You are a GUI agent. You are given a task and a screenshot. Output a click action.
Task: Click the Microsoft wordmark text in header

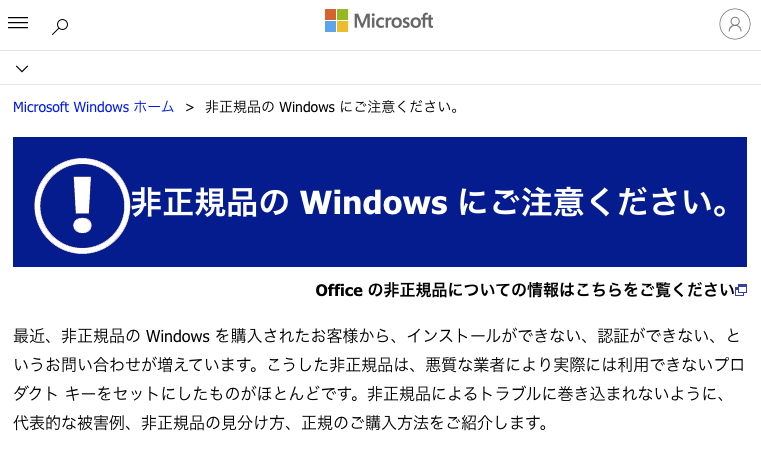[393, 21]
